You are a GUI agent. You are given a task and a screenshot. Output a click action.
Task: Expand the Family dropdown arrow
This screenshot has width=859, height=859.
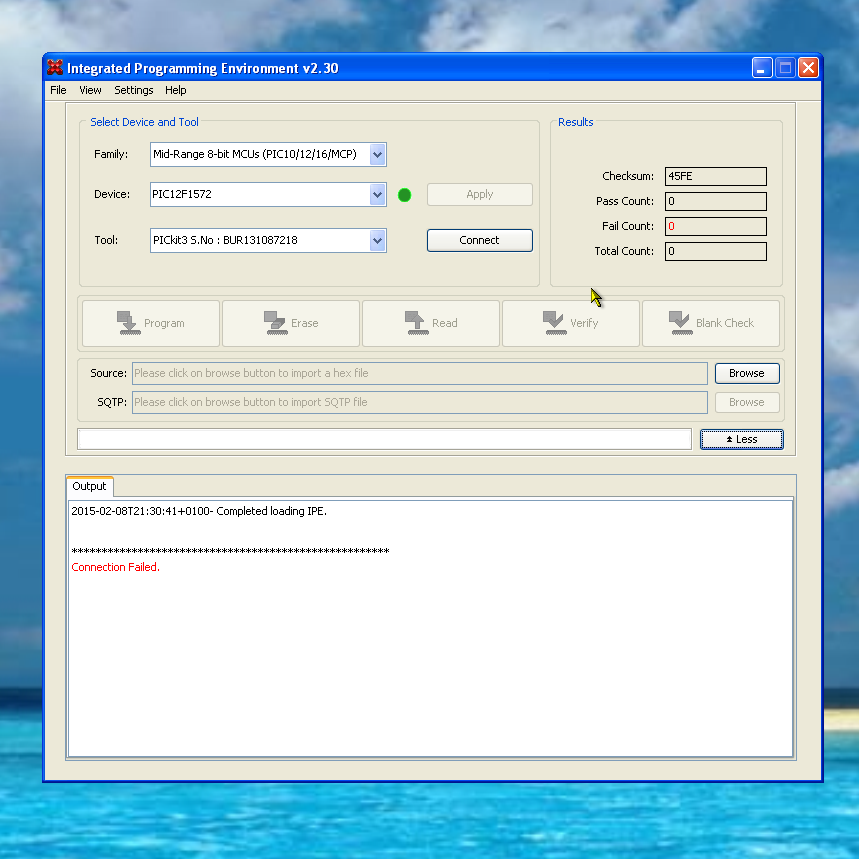[x=377, y=154]
